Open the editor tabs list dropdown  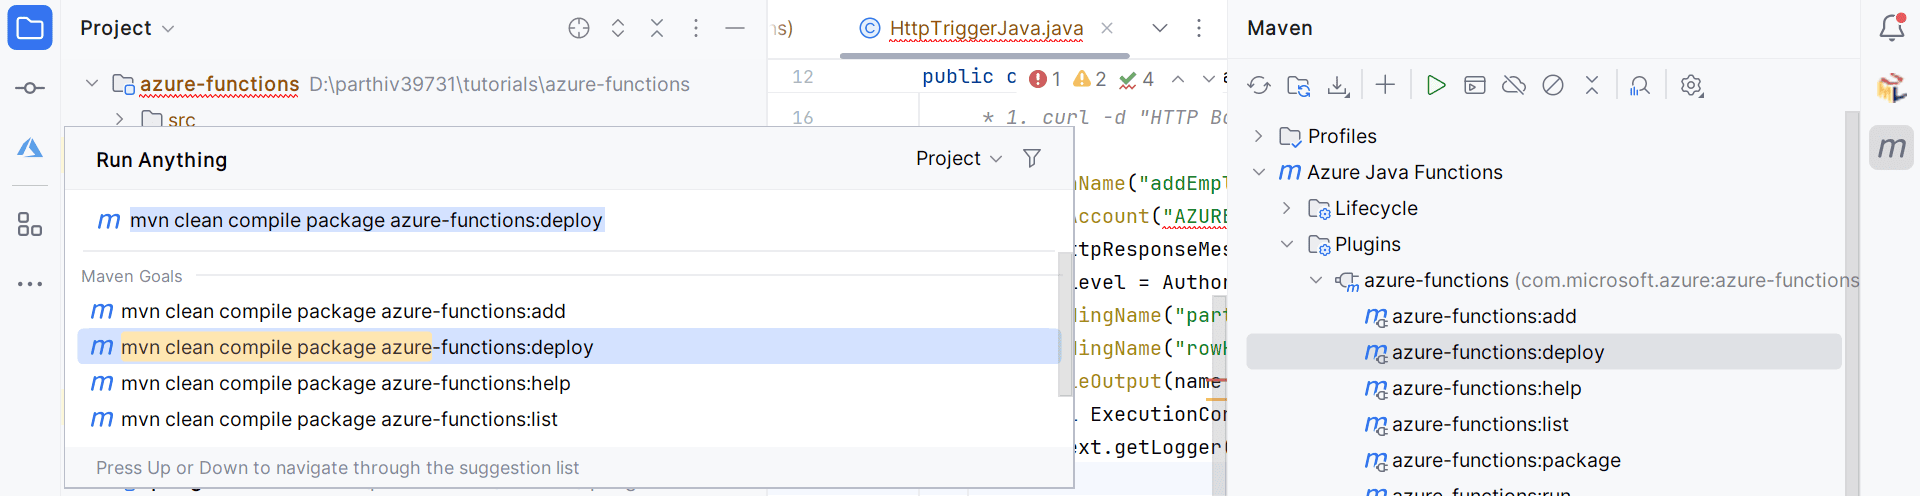point(1160,28)
